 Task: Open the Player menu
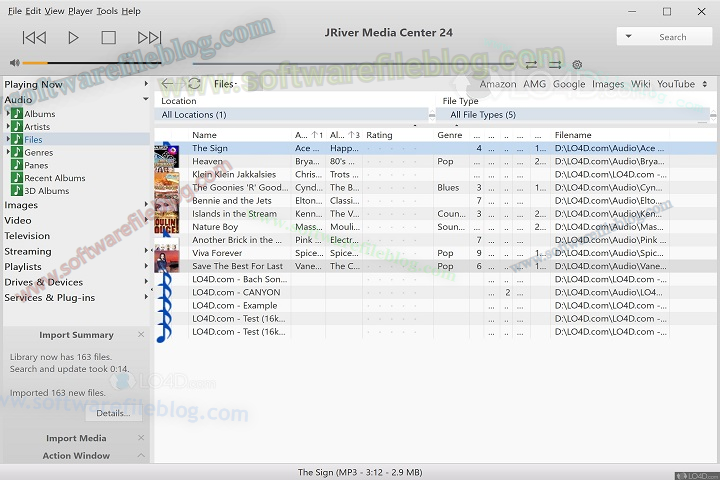tap(80, 11)
